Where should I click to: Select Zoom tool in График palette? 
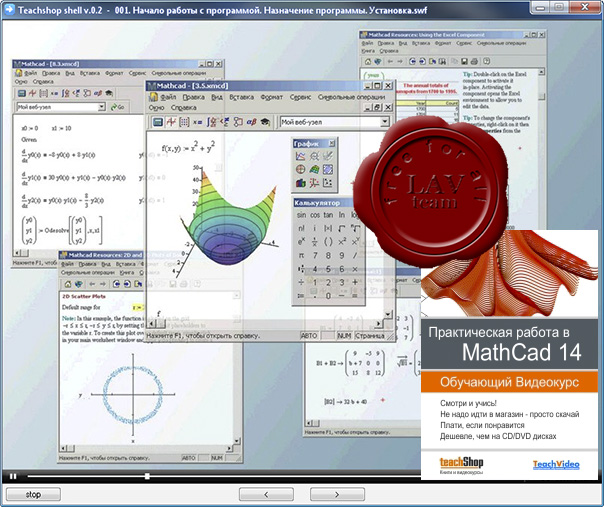(314, 156)
